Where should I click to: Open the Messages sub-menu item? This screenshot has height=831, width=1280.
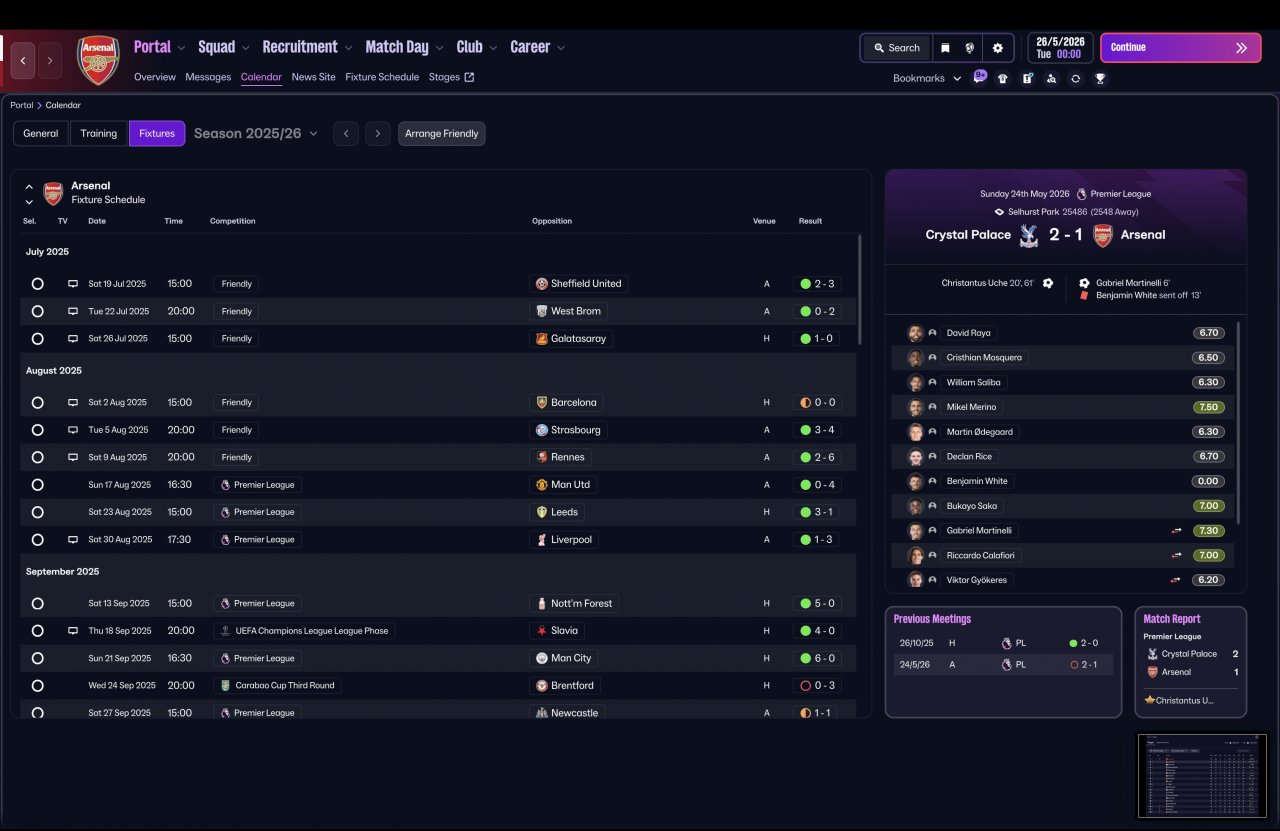tap(208, 77)
